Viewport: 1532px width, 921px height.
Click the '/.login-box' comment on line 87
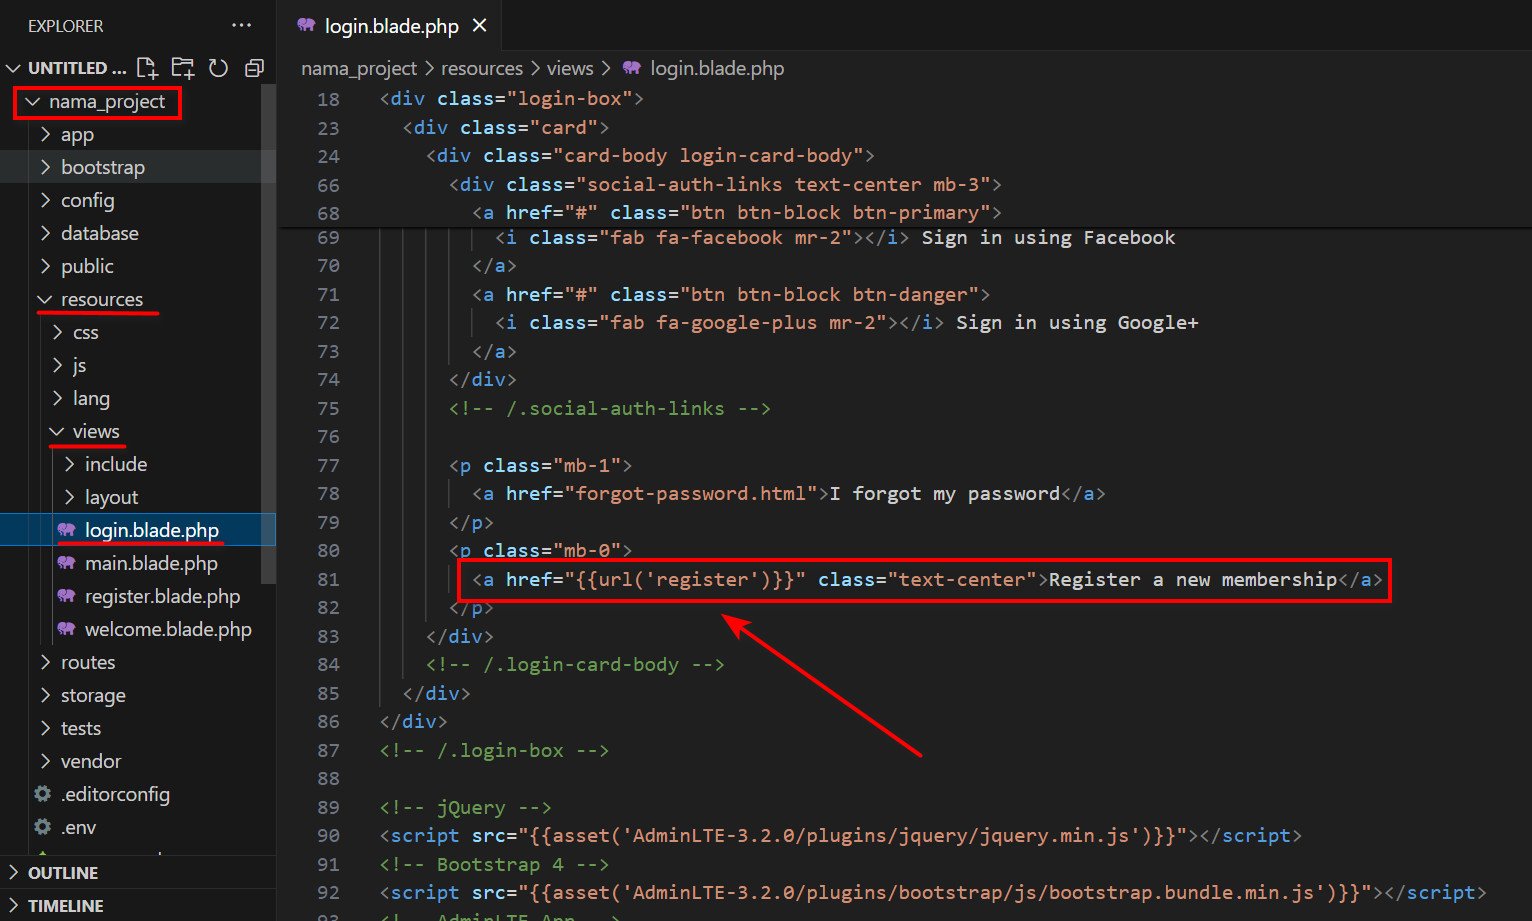tap(494, 751)
